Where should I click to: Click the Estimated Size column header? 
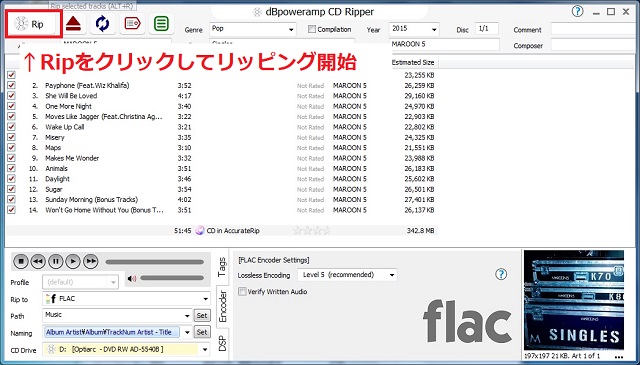(413, 62)
